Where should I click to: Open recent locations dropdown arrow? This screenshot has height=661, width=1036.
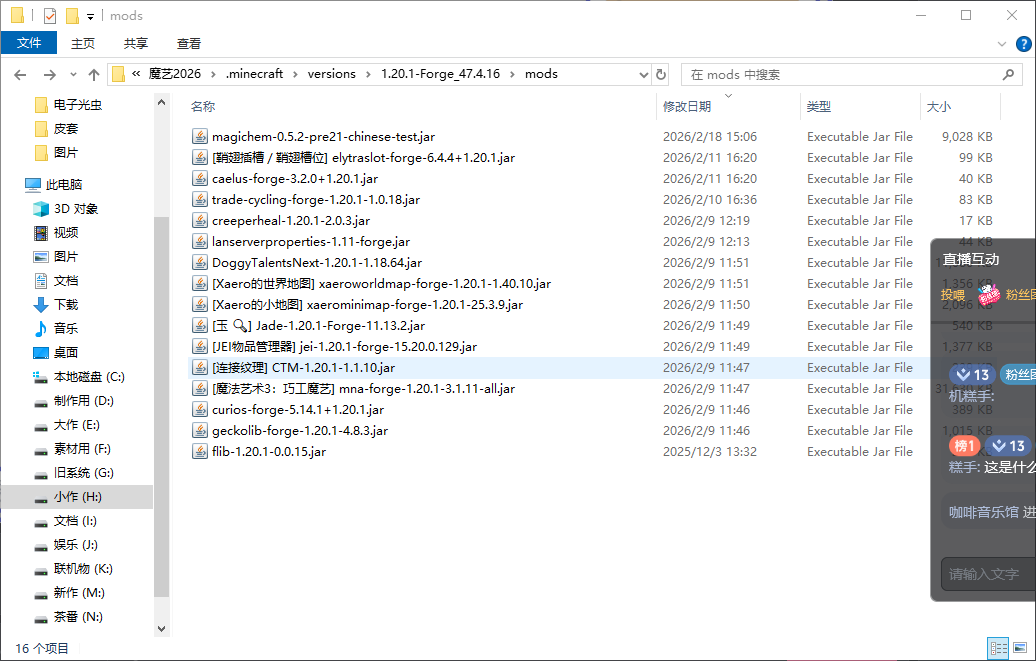73,75
